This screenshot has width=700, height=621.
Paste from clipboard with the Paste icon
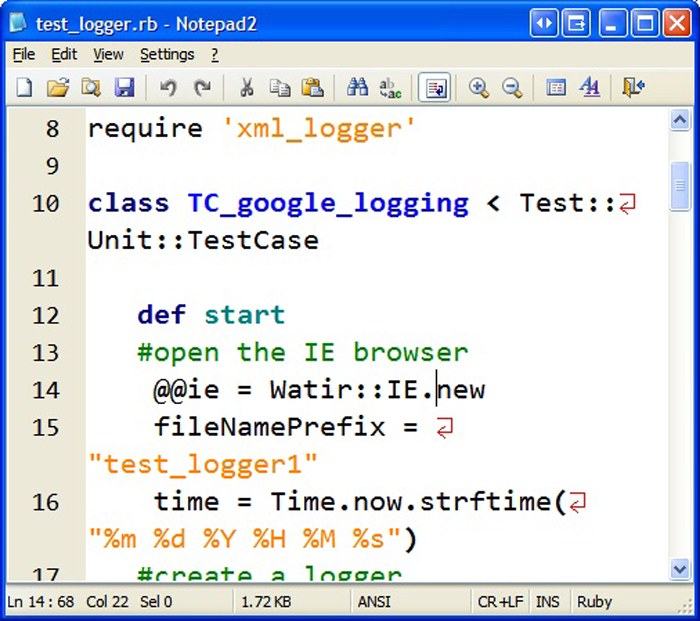click(312, 87)
